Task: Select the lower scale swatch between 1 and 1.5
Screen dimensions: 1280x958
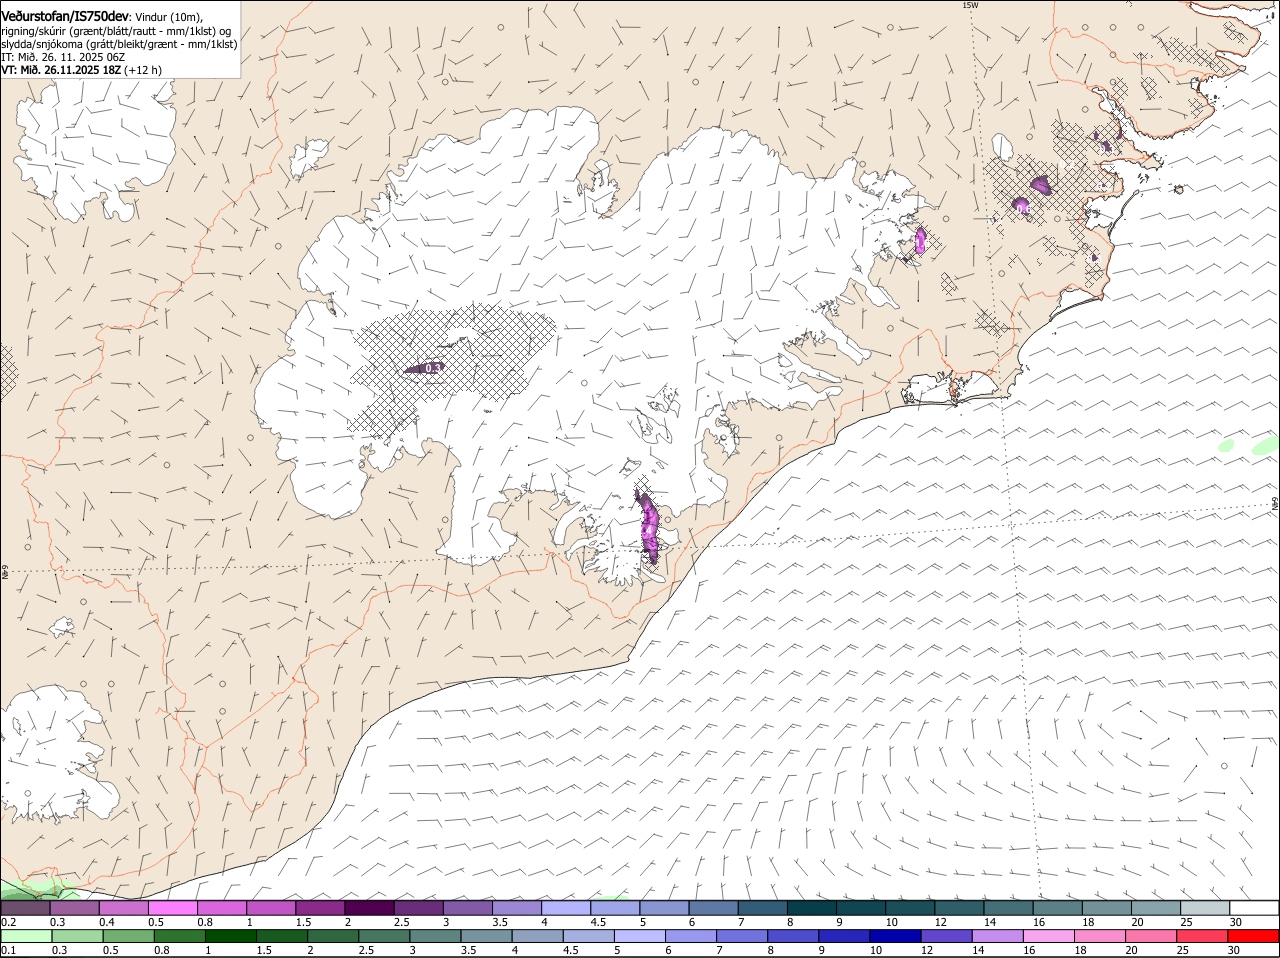Action: point(230,936)
